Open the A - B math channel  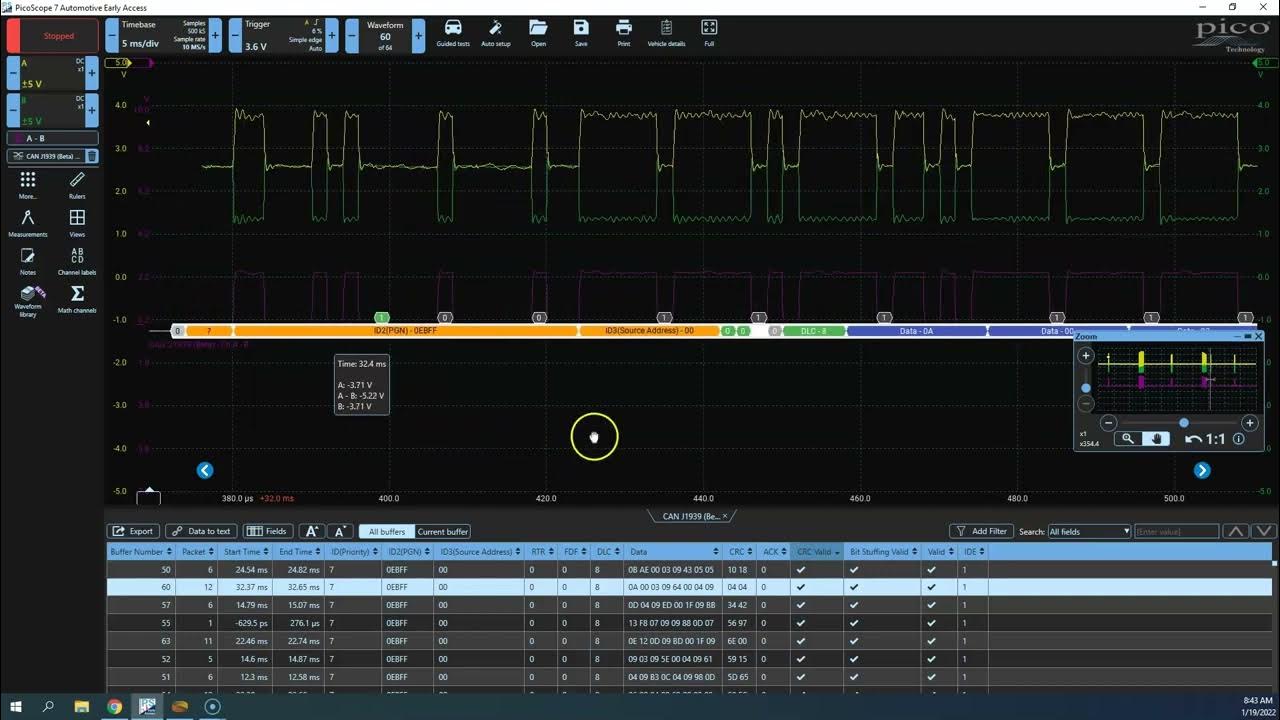(53, 138)
